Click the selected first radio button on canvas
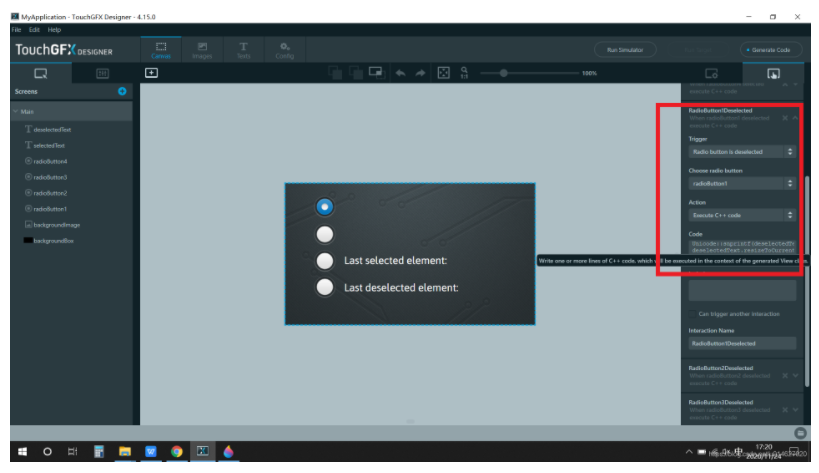 coord(324,207)
